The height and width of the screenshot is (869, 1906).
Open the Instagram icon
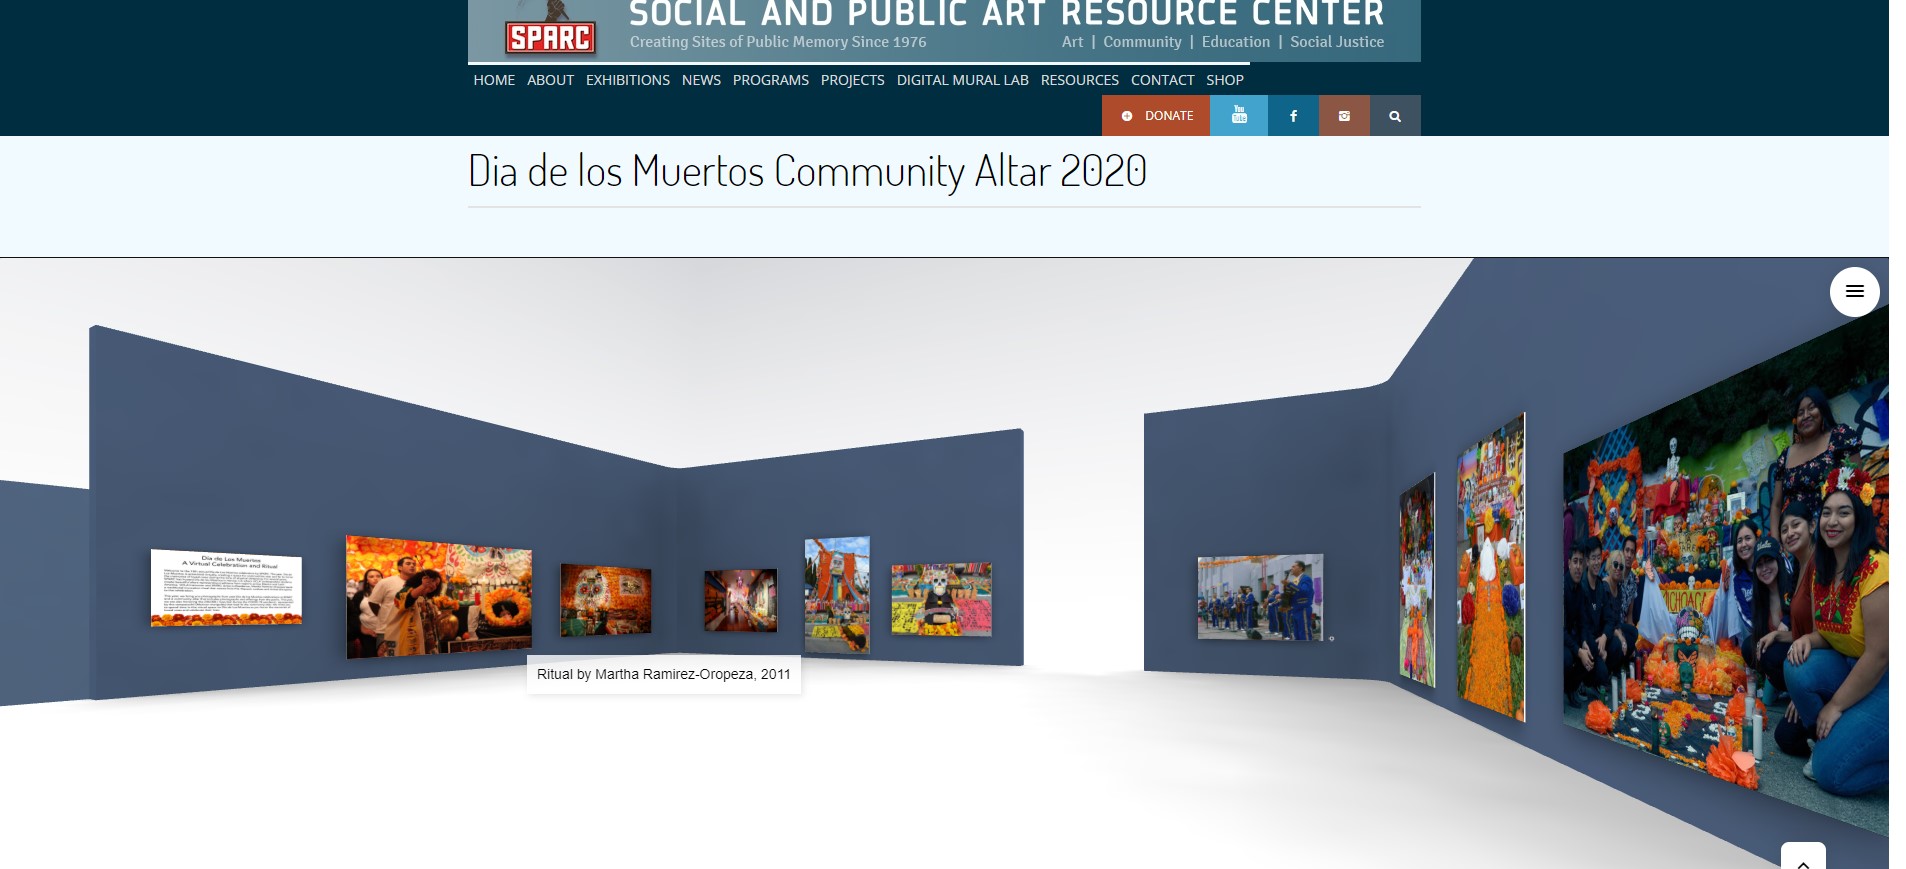coord(1344,116)
